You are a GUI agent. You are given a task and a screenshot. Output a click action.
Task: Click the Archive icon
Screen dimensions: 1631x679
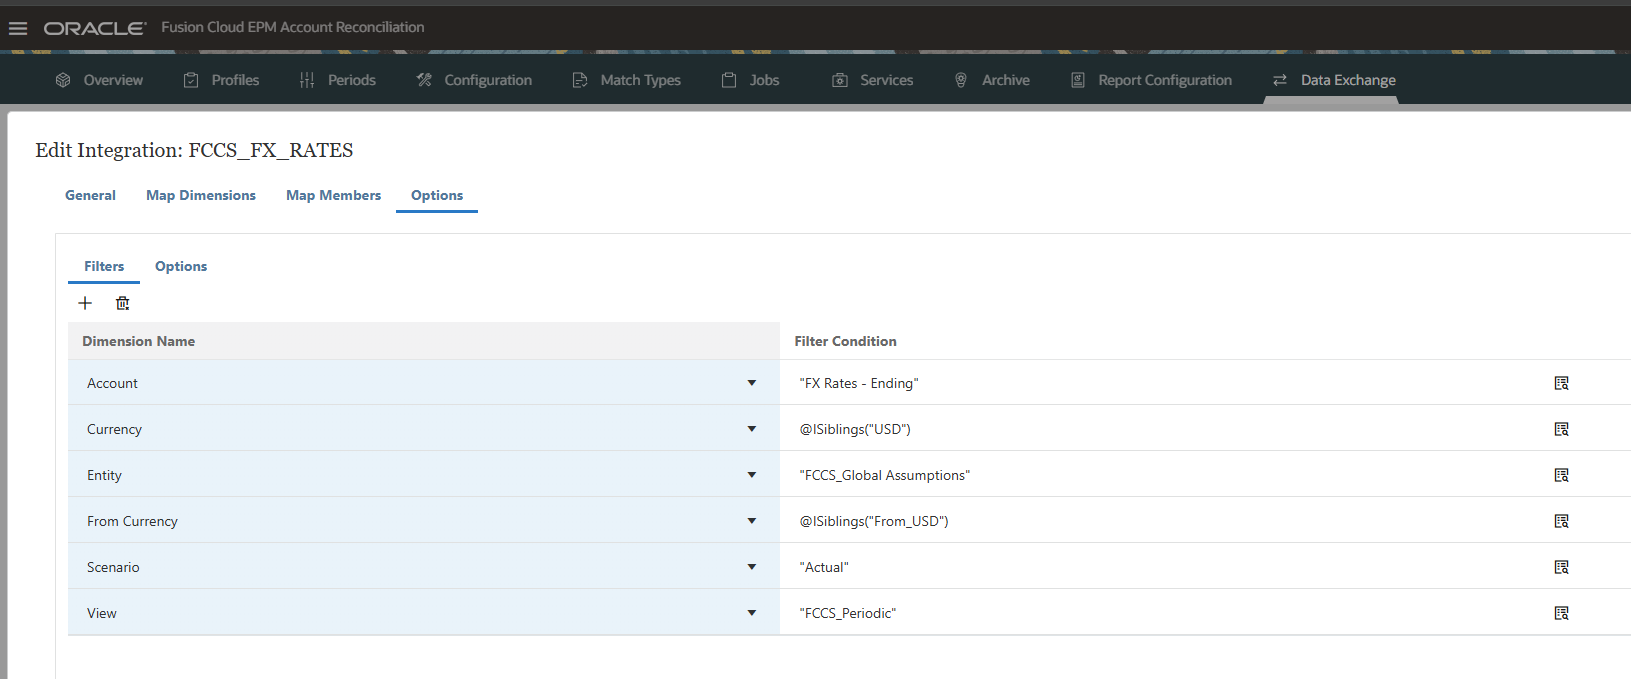[x=961, y=80]
